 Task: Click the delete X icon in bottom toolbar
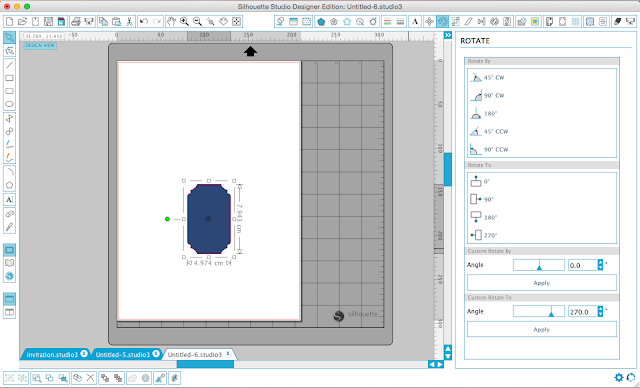(91, 378)
